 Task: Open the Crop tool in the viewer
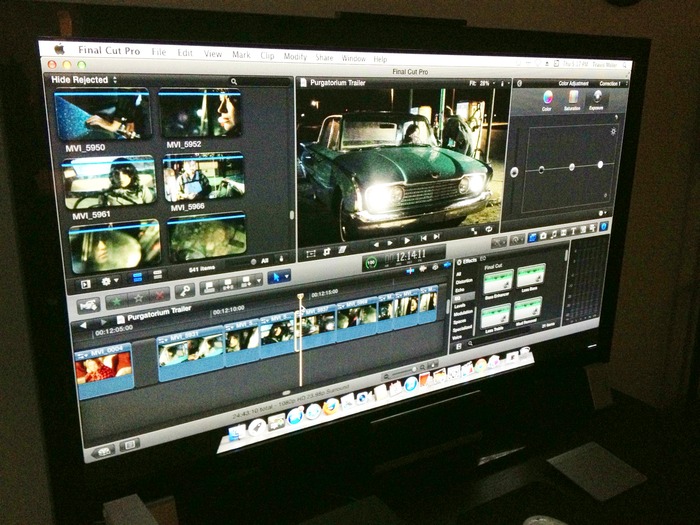click(x=326, y=251)
